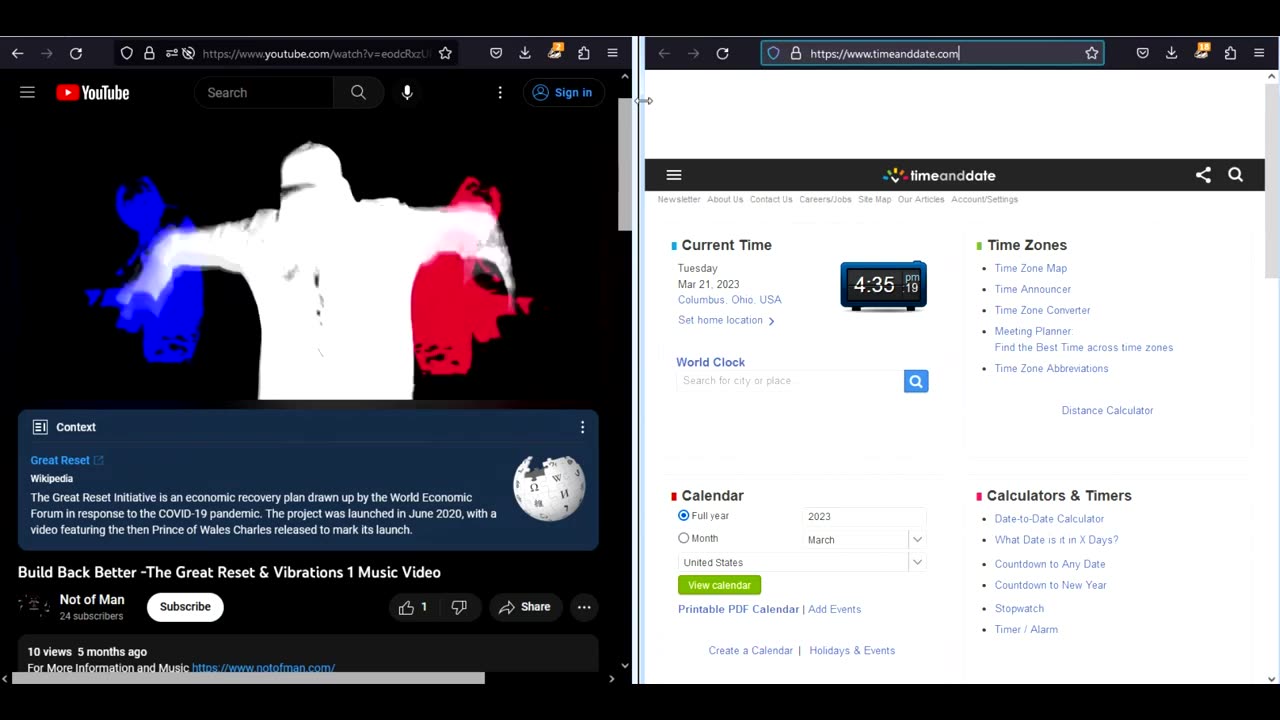Open Account/Settings menu link

[985, 199]
